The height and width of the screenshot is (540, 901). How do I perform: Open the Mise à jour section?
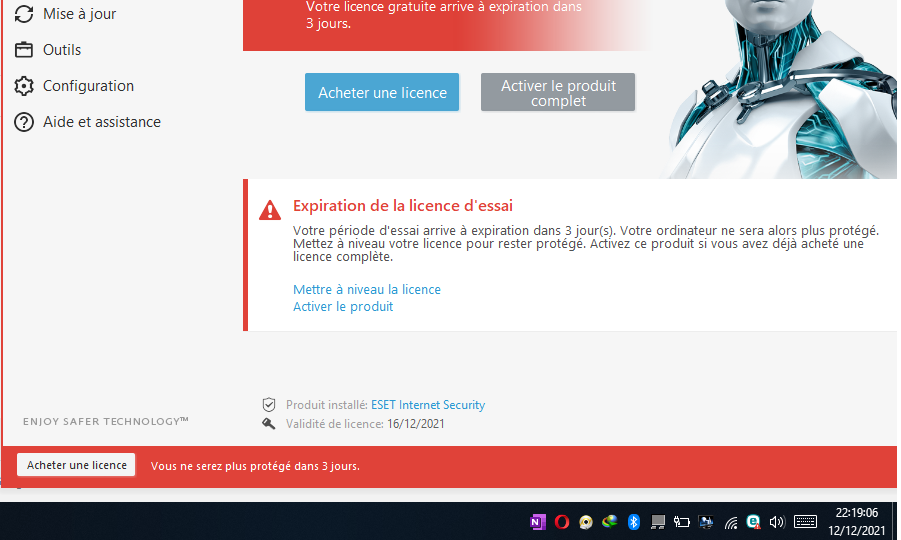coord(79,14)
